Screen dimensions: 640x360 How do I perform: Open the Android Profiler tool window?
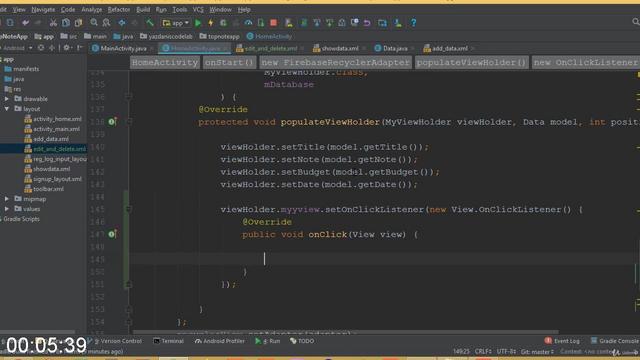220,341
